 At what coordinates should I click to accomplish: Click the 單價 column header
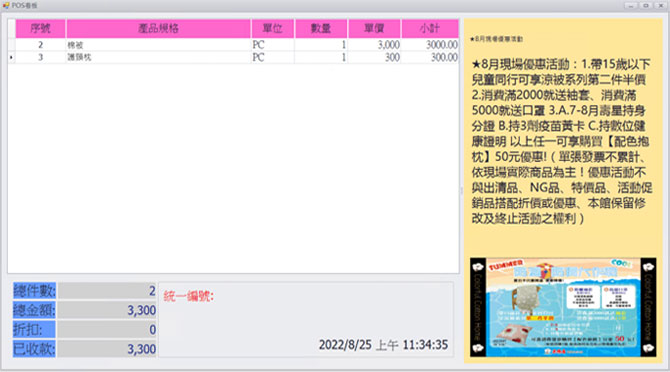click(x=374, y=29)
